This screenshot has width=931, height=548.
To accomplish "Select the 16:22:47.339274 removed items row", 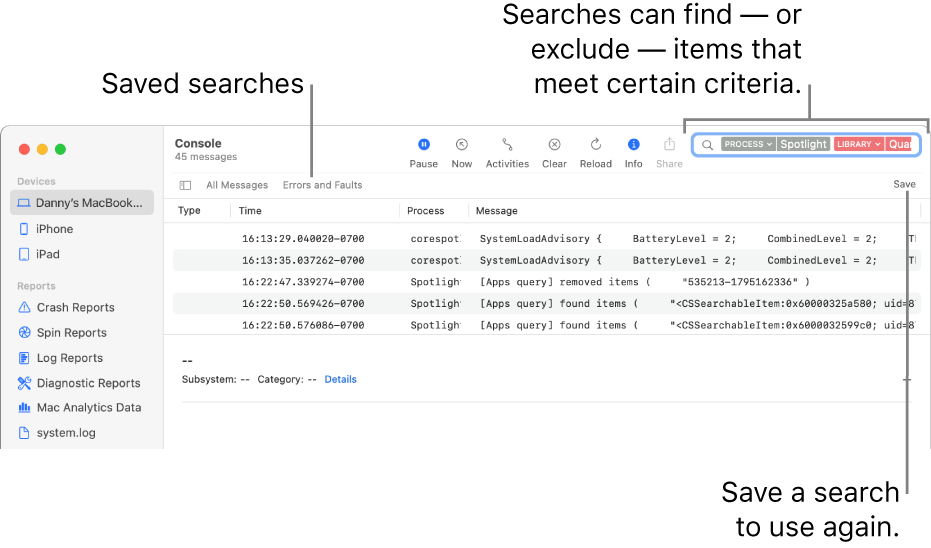I will point(545,282).
